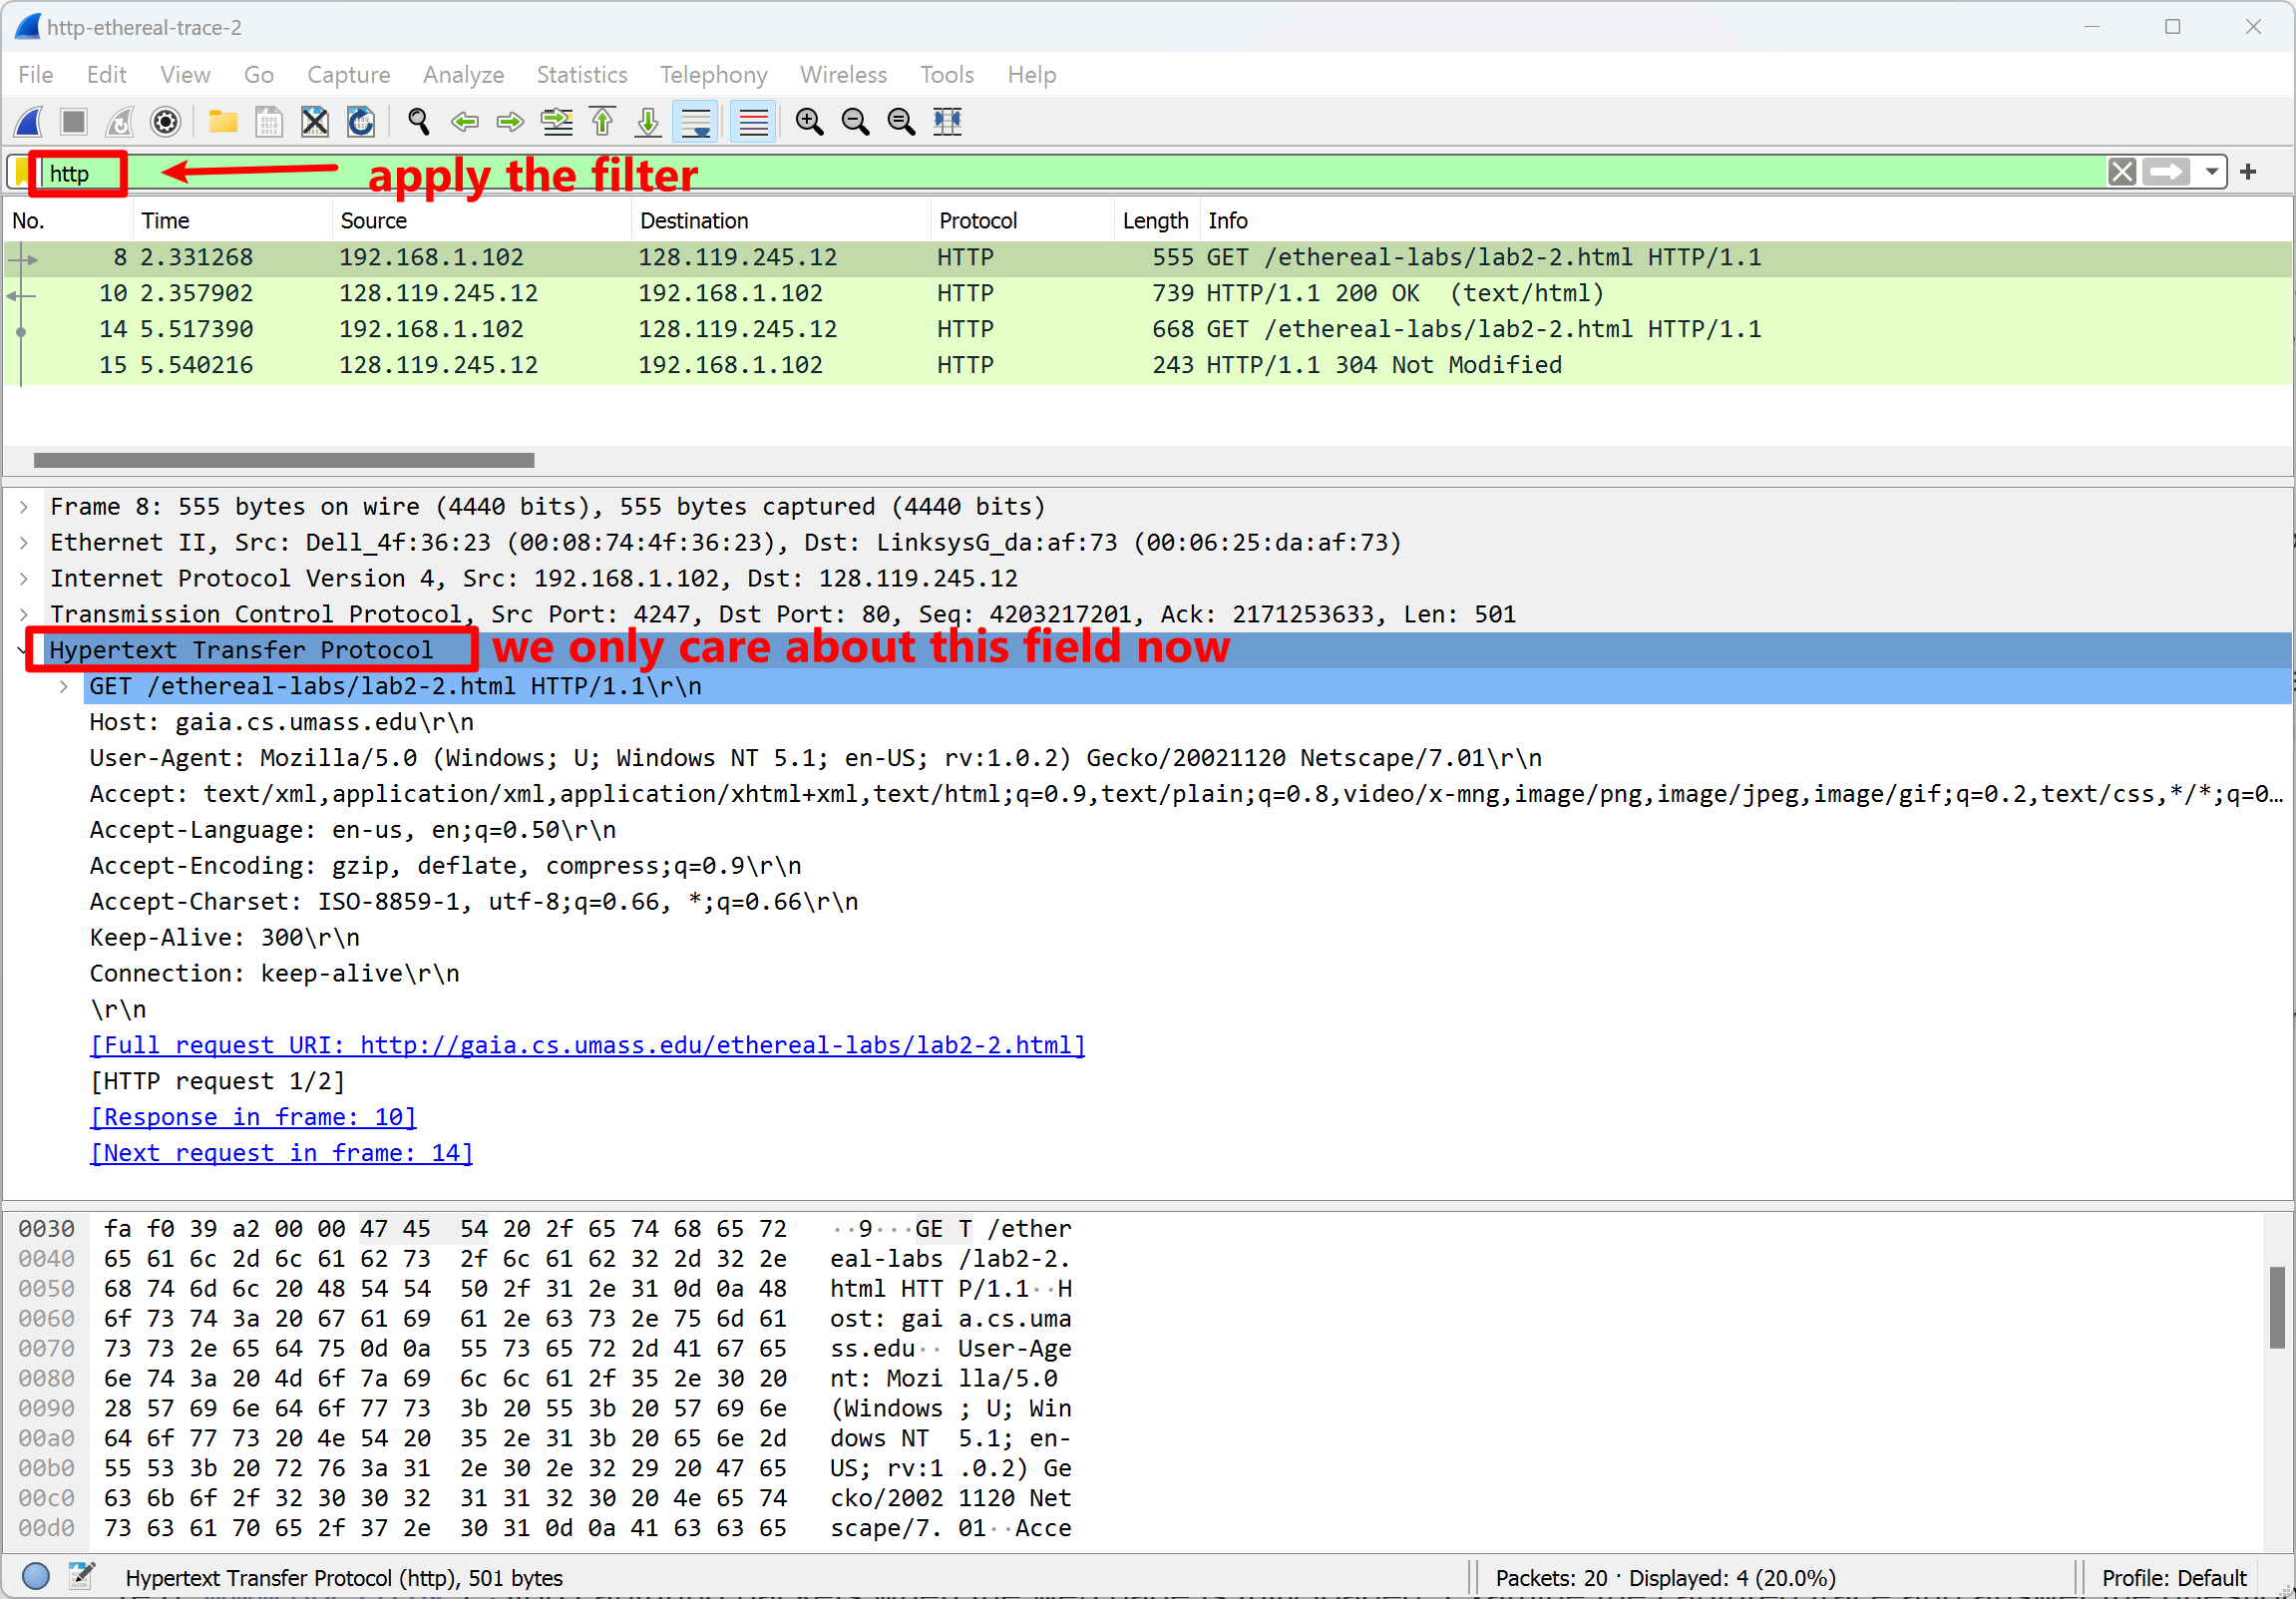Open capture options gear icon

(164, 121)
